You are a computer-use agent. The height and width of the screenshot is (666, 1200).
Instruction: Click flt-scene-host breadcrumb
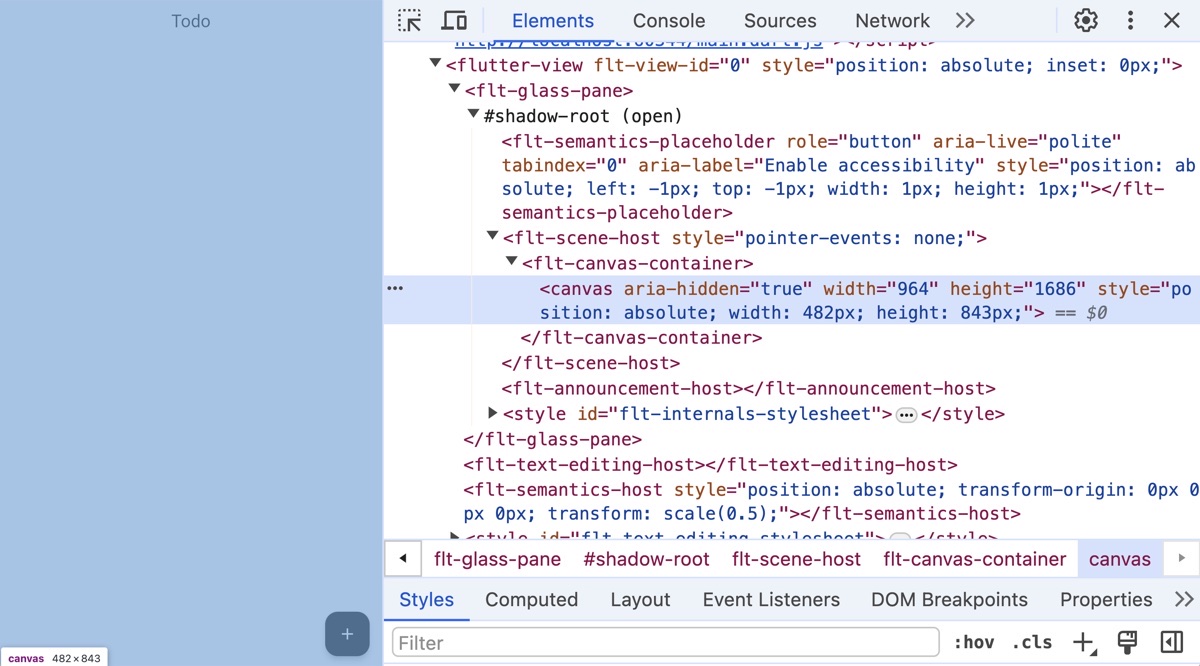point(797,559)
